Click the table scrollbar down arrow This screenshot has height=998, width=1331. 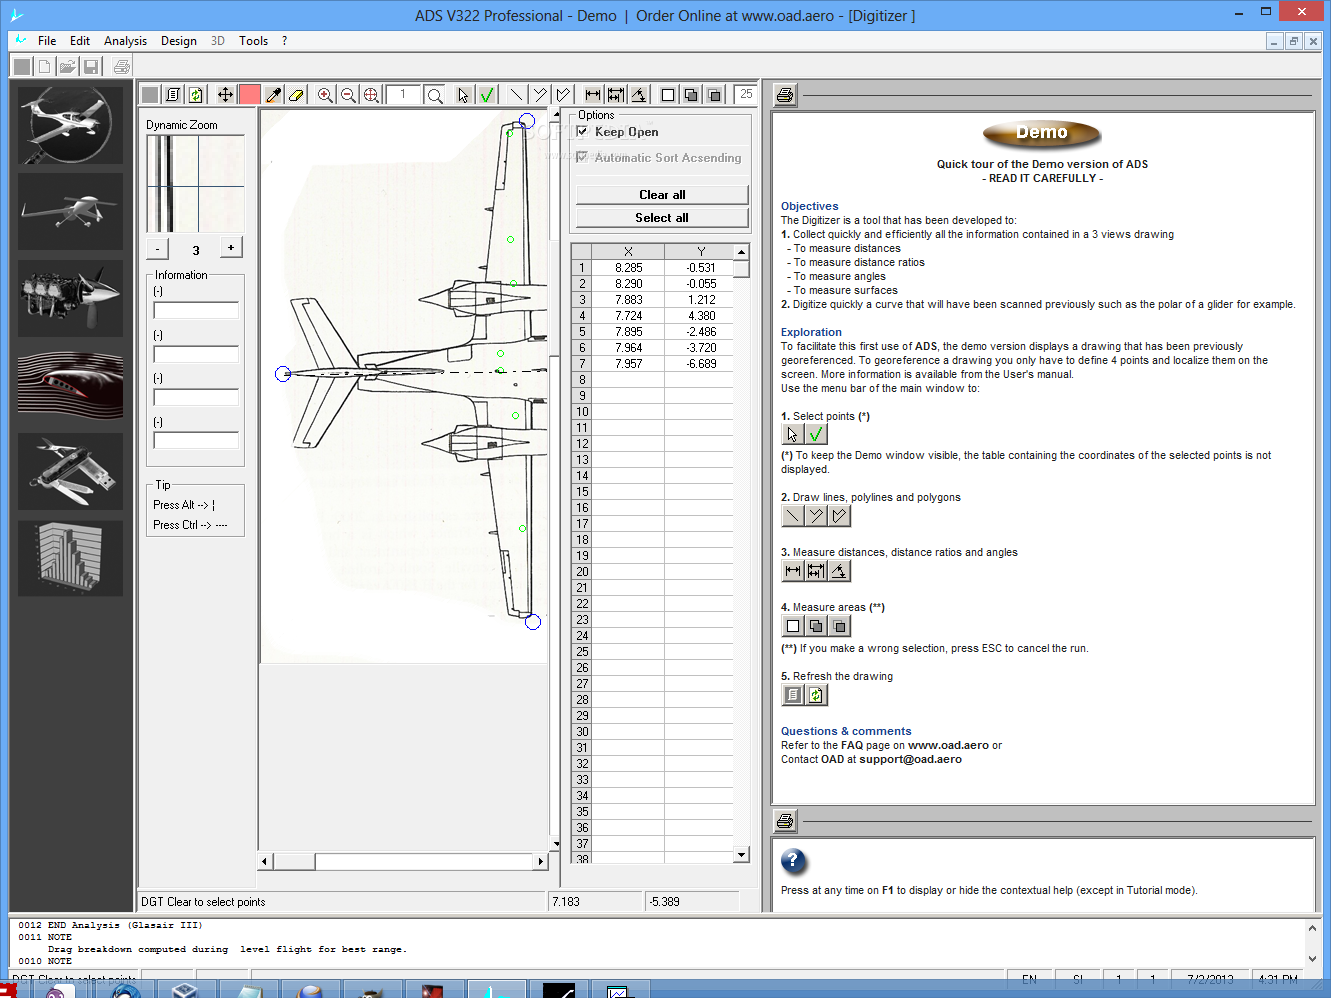[x=741, y=854]
